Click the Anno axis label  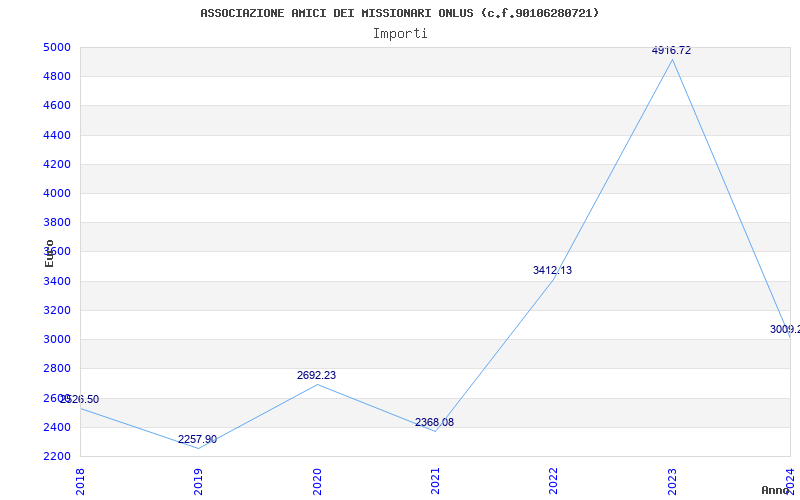(x=776, y=490)
